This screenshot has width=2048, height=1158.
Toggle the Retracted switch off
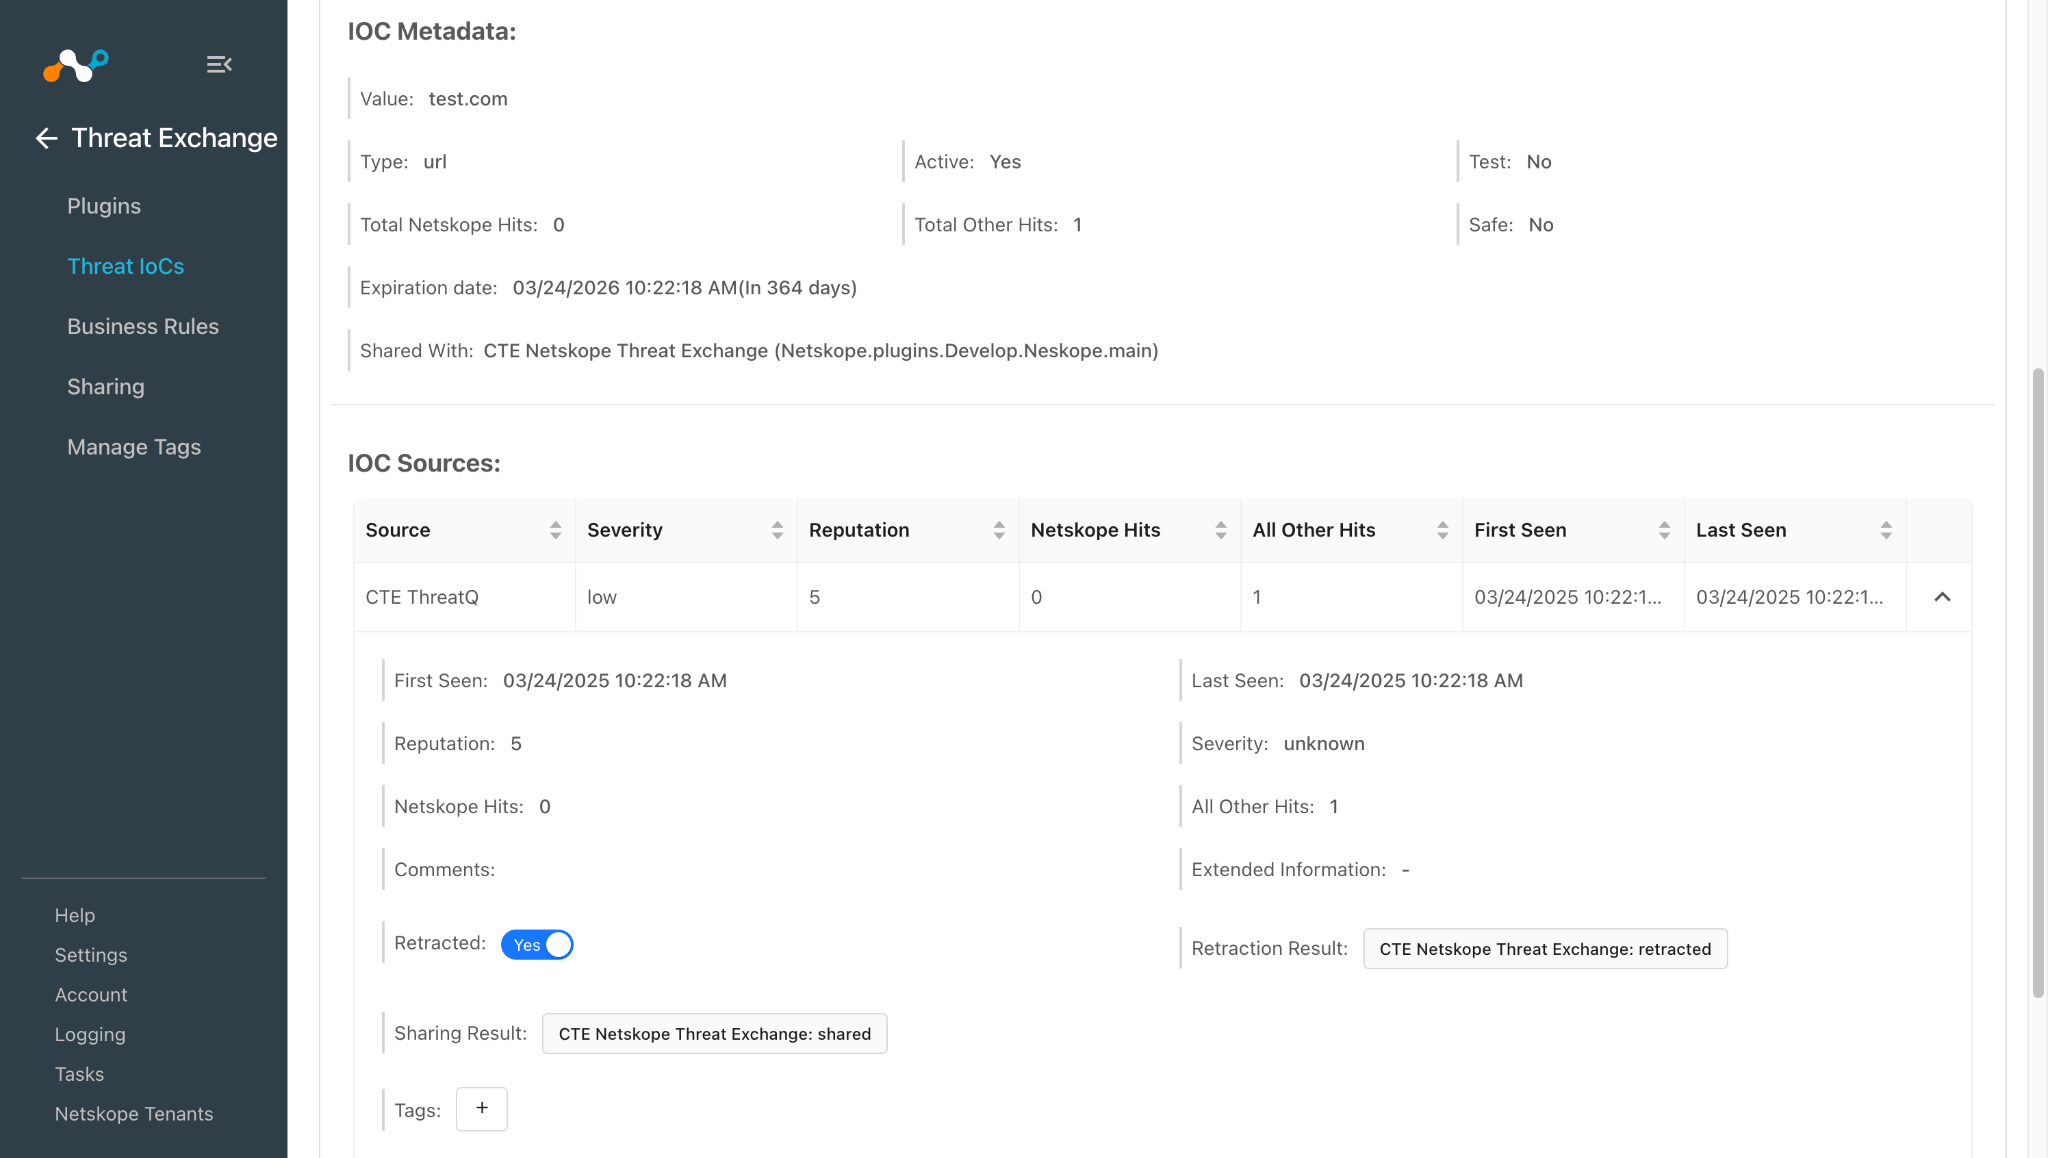537,945
